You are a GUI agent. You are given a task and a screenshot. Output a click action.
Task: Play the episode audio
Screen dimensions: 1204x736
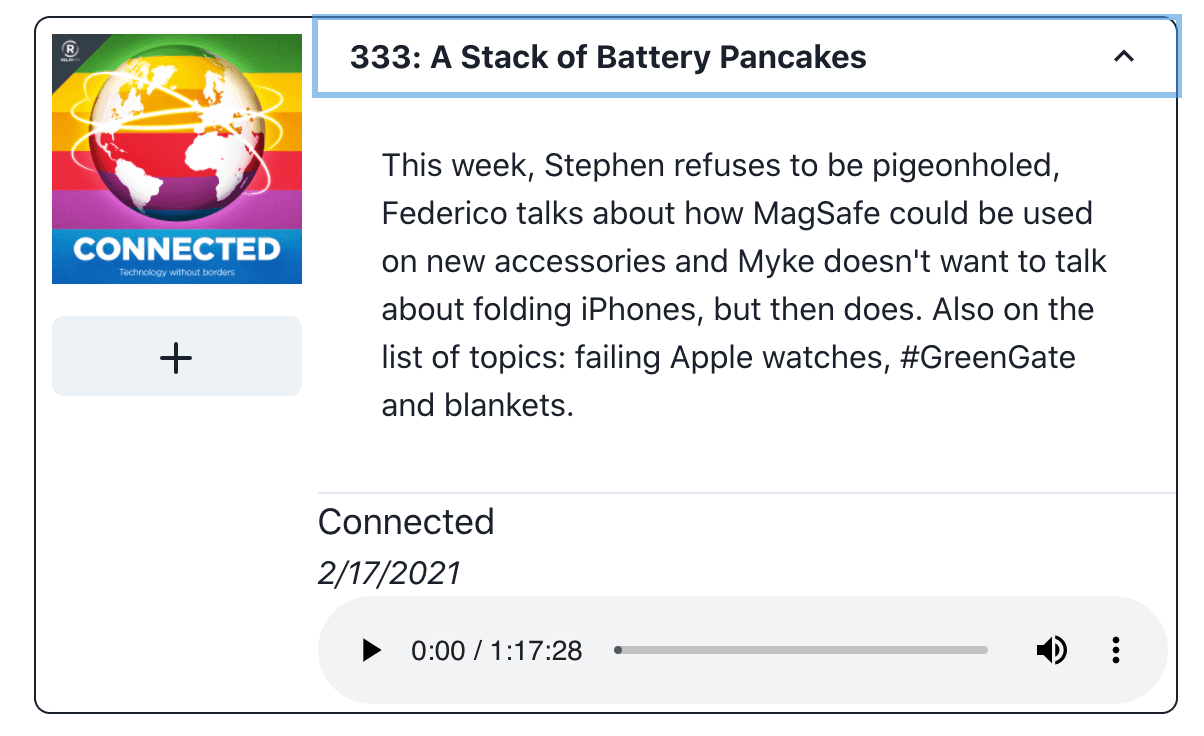(x=372, y=651)
